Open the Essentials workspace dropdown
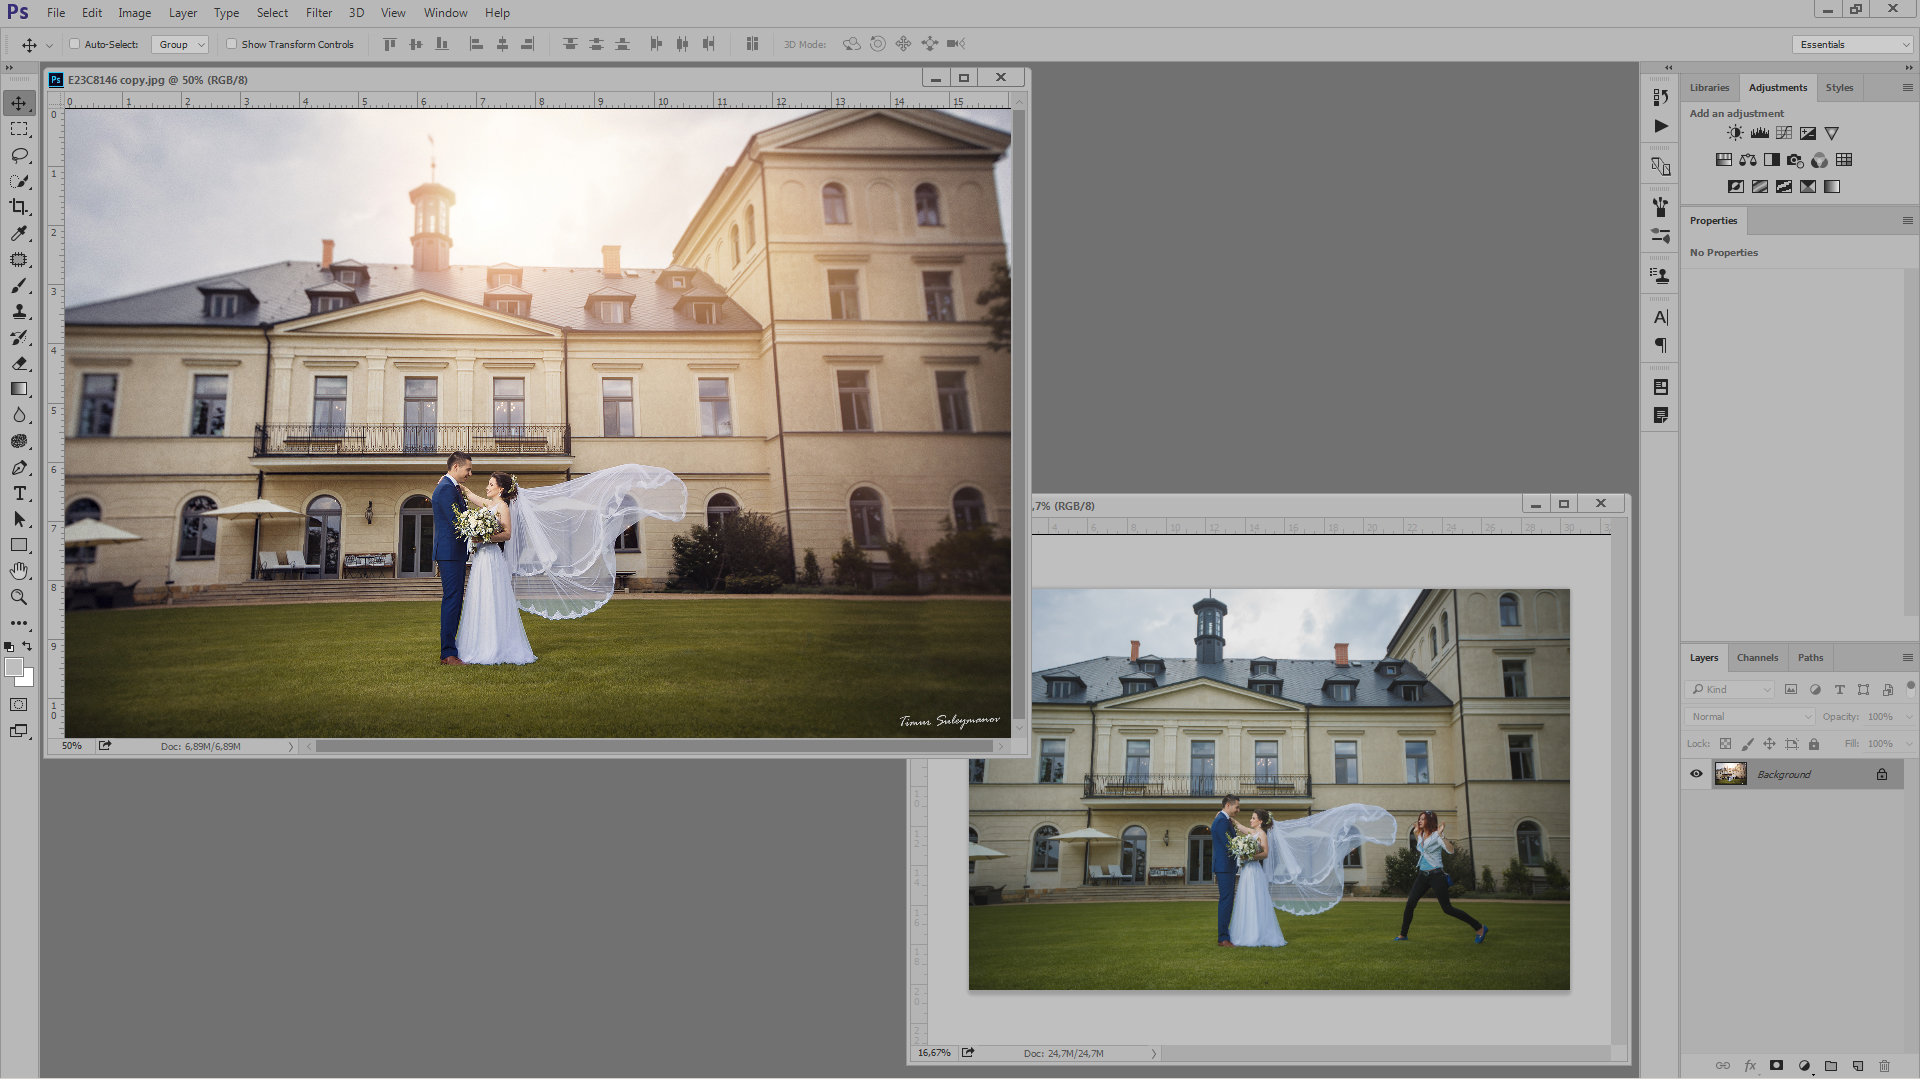The height and width of the screenshot is (1080, 1920). (1853, 44)
